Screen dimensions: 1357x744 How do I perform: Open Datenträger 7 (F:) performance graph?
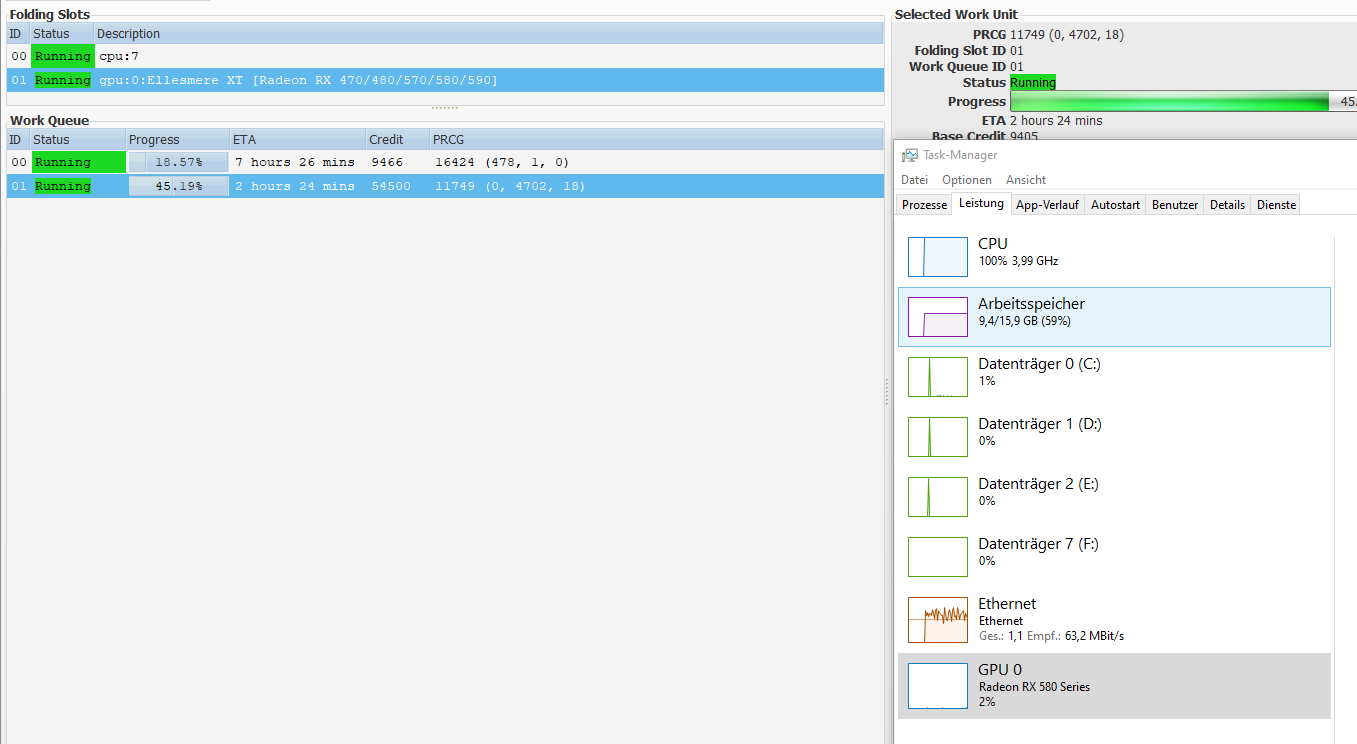938,557
